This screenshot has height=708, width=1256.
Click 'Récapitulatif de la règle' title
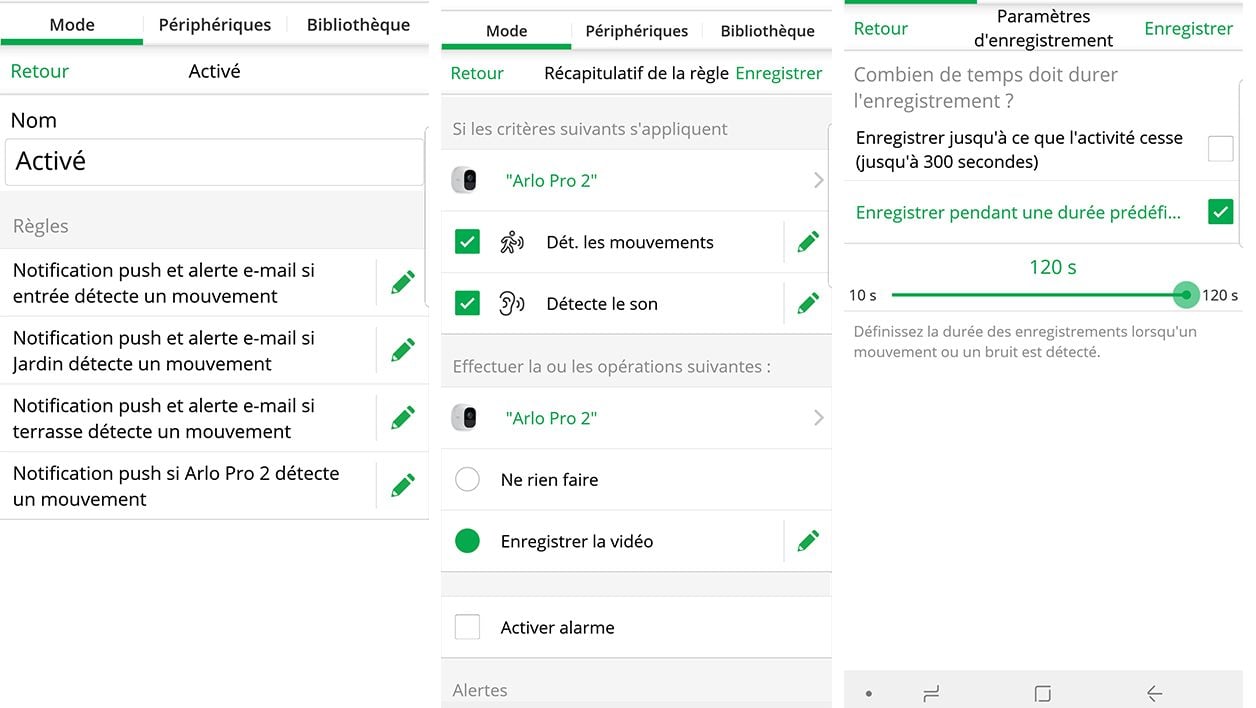click(x=636, y=73)
